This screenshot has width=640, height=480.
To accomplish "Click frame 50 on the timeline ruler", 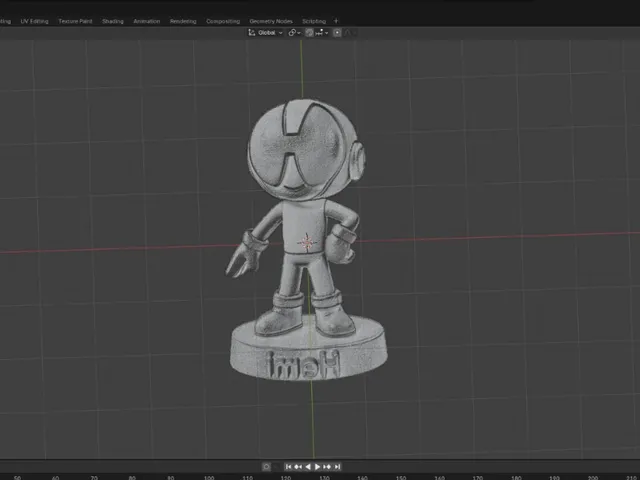I will (x=17, y=477).
